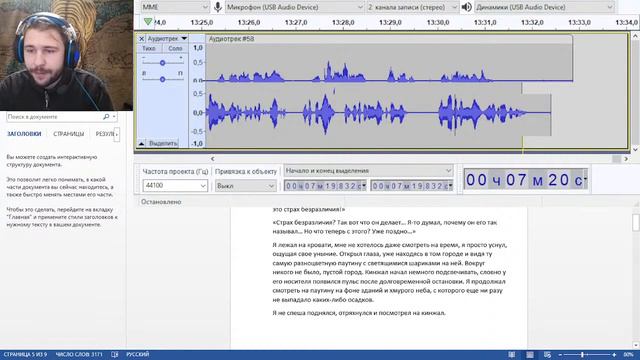Click the Остановлено status text
Viewport: 640px width, 360px height.
tap(161, 202)
